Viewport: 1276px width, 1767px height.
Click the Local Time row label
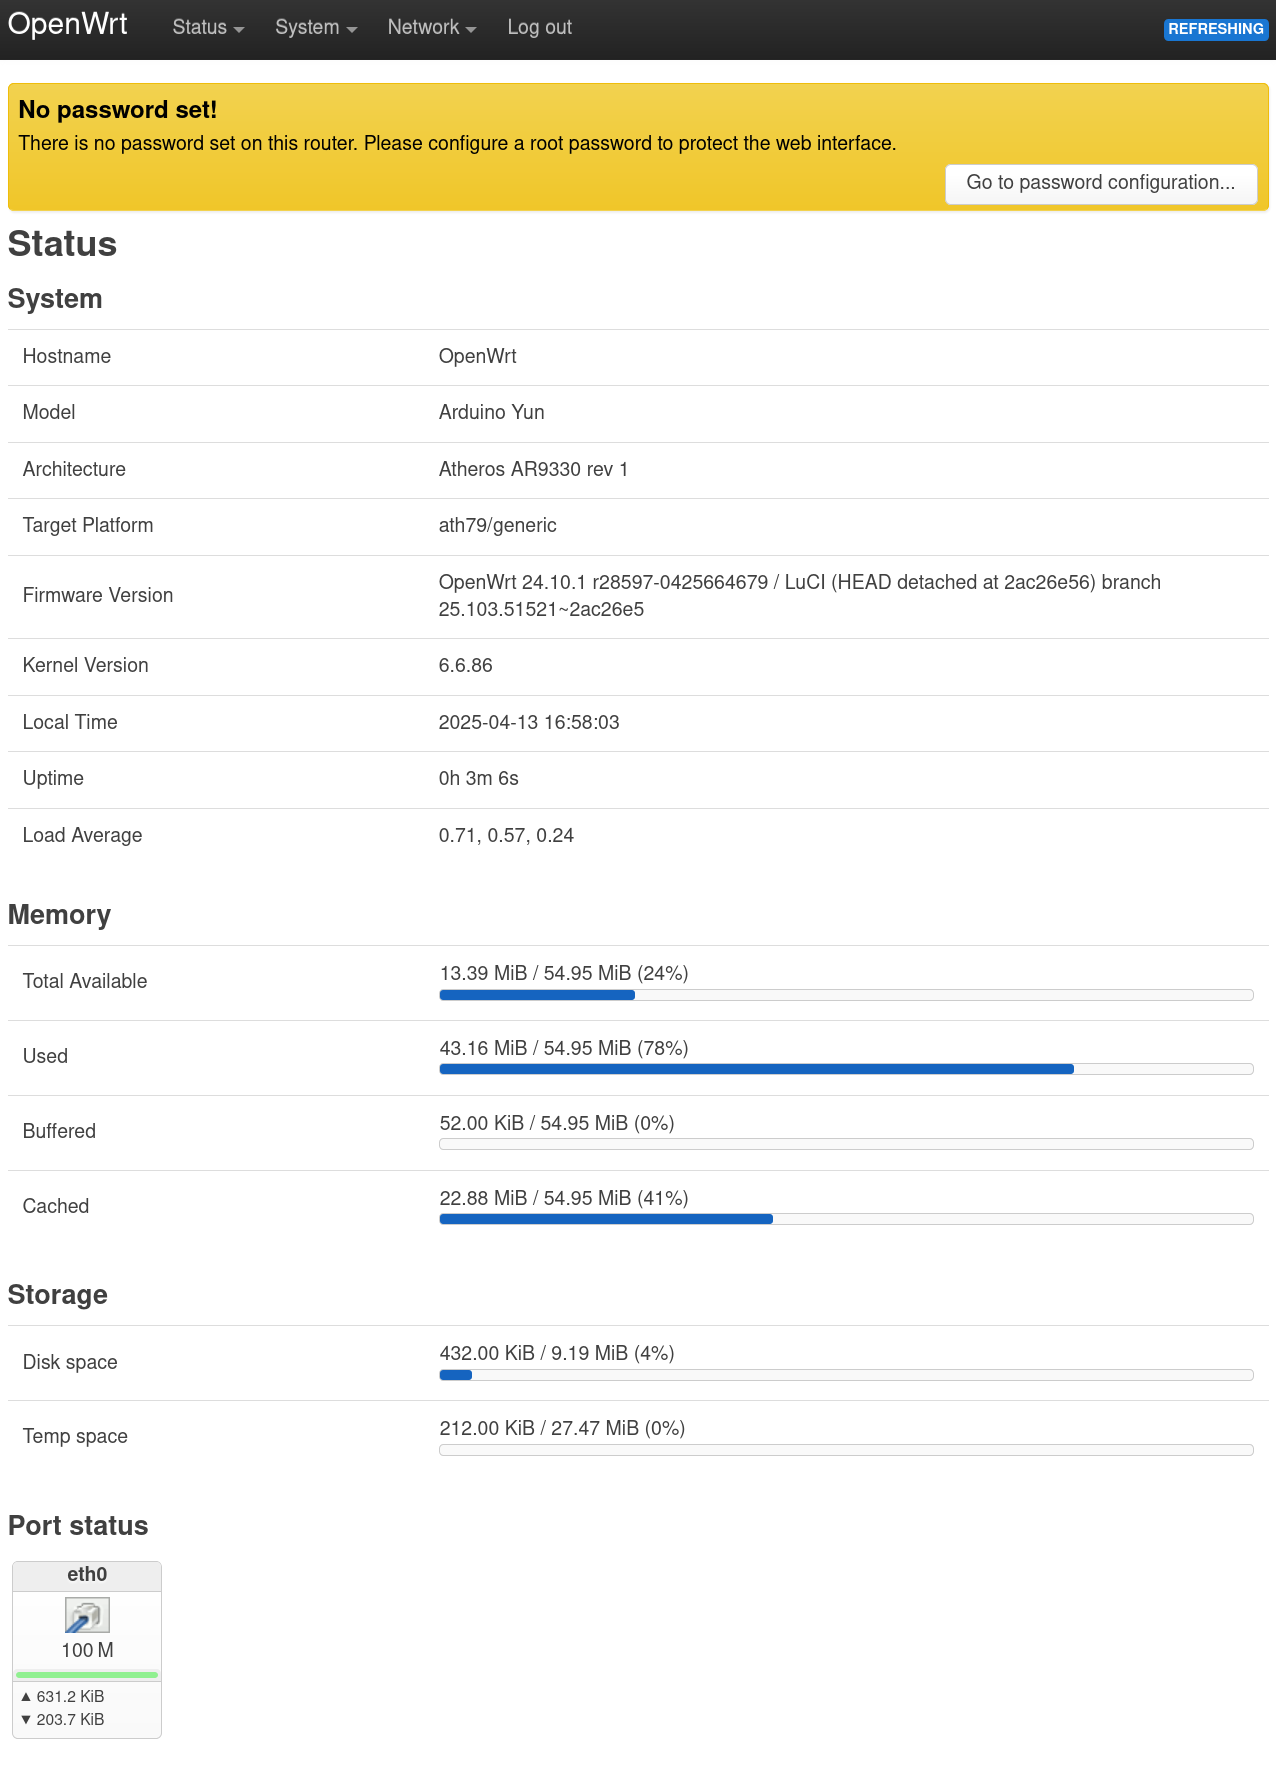pos(70,723)
